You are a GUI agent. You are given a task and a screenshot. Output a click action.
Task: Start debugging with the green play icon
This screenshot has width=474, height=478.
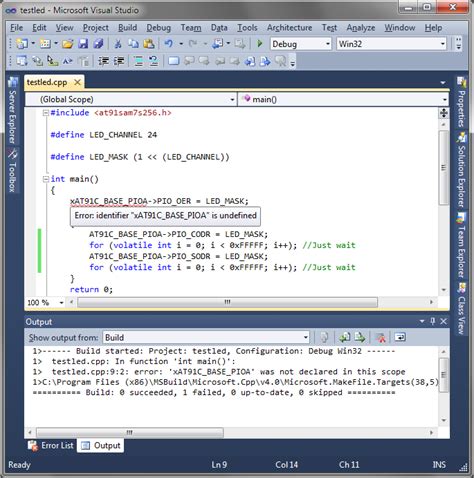point(260,44)
